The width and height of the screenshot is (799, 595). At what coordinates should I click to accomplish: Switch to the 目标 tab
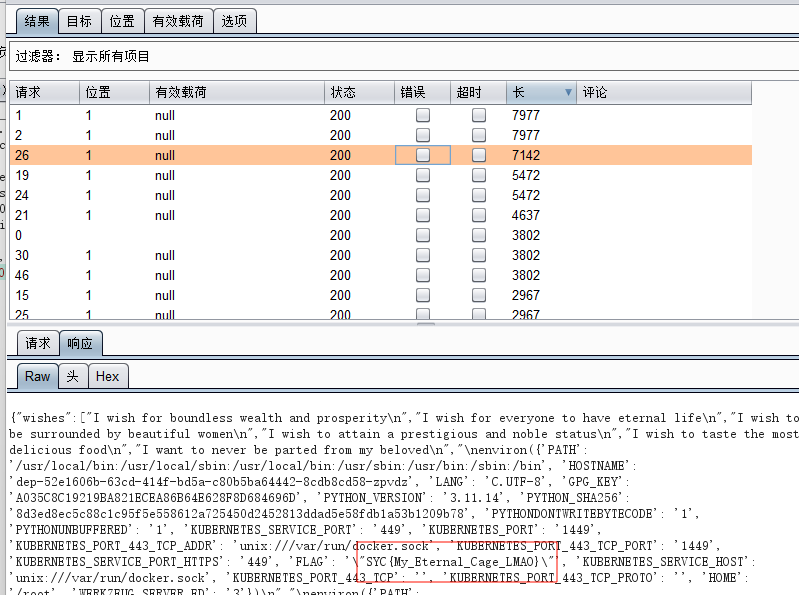click(80, 20)
